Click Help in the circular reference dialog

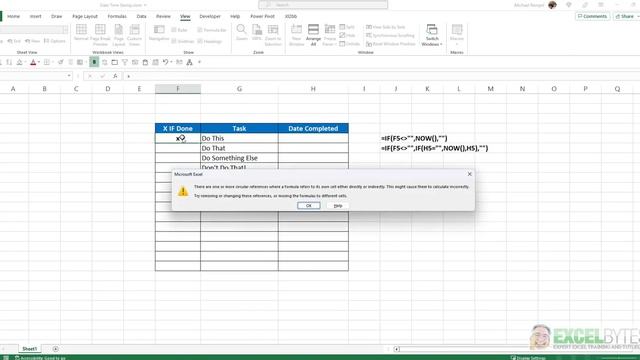tap(338, 206)
